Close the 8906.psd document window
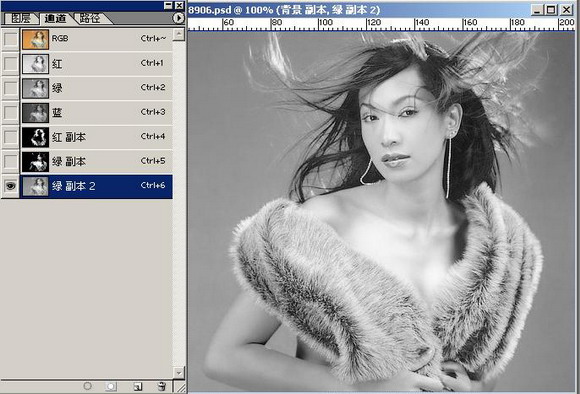580x394 pixels. pos(566,10)
